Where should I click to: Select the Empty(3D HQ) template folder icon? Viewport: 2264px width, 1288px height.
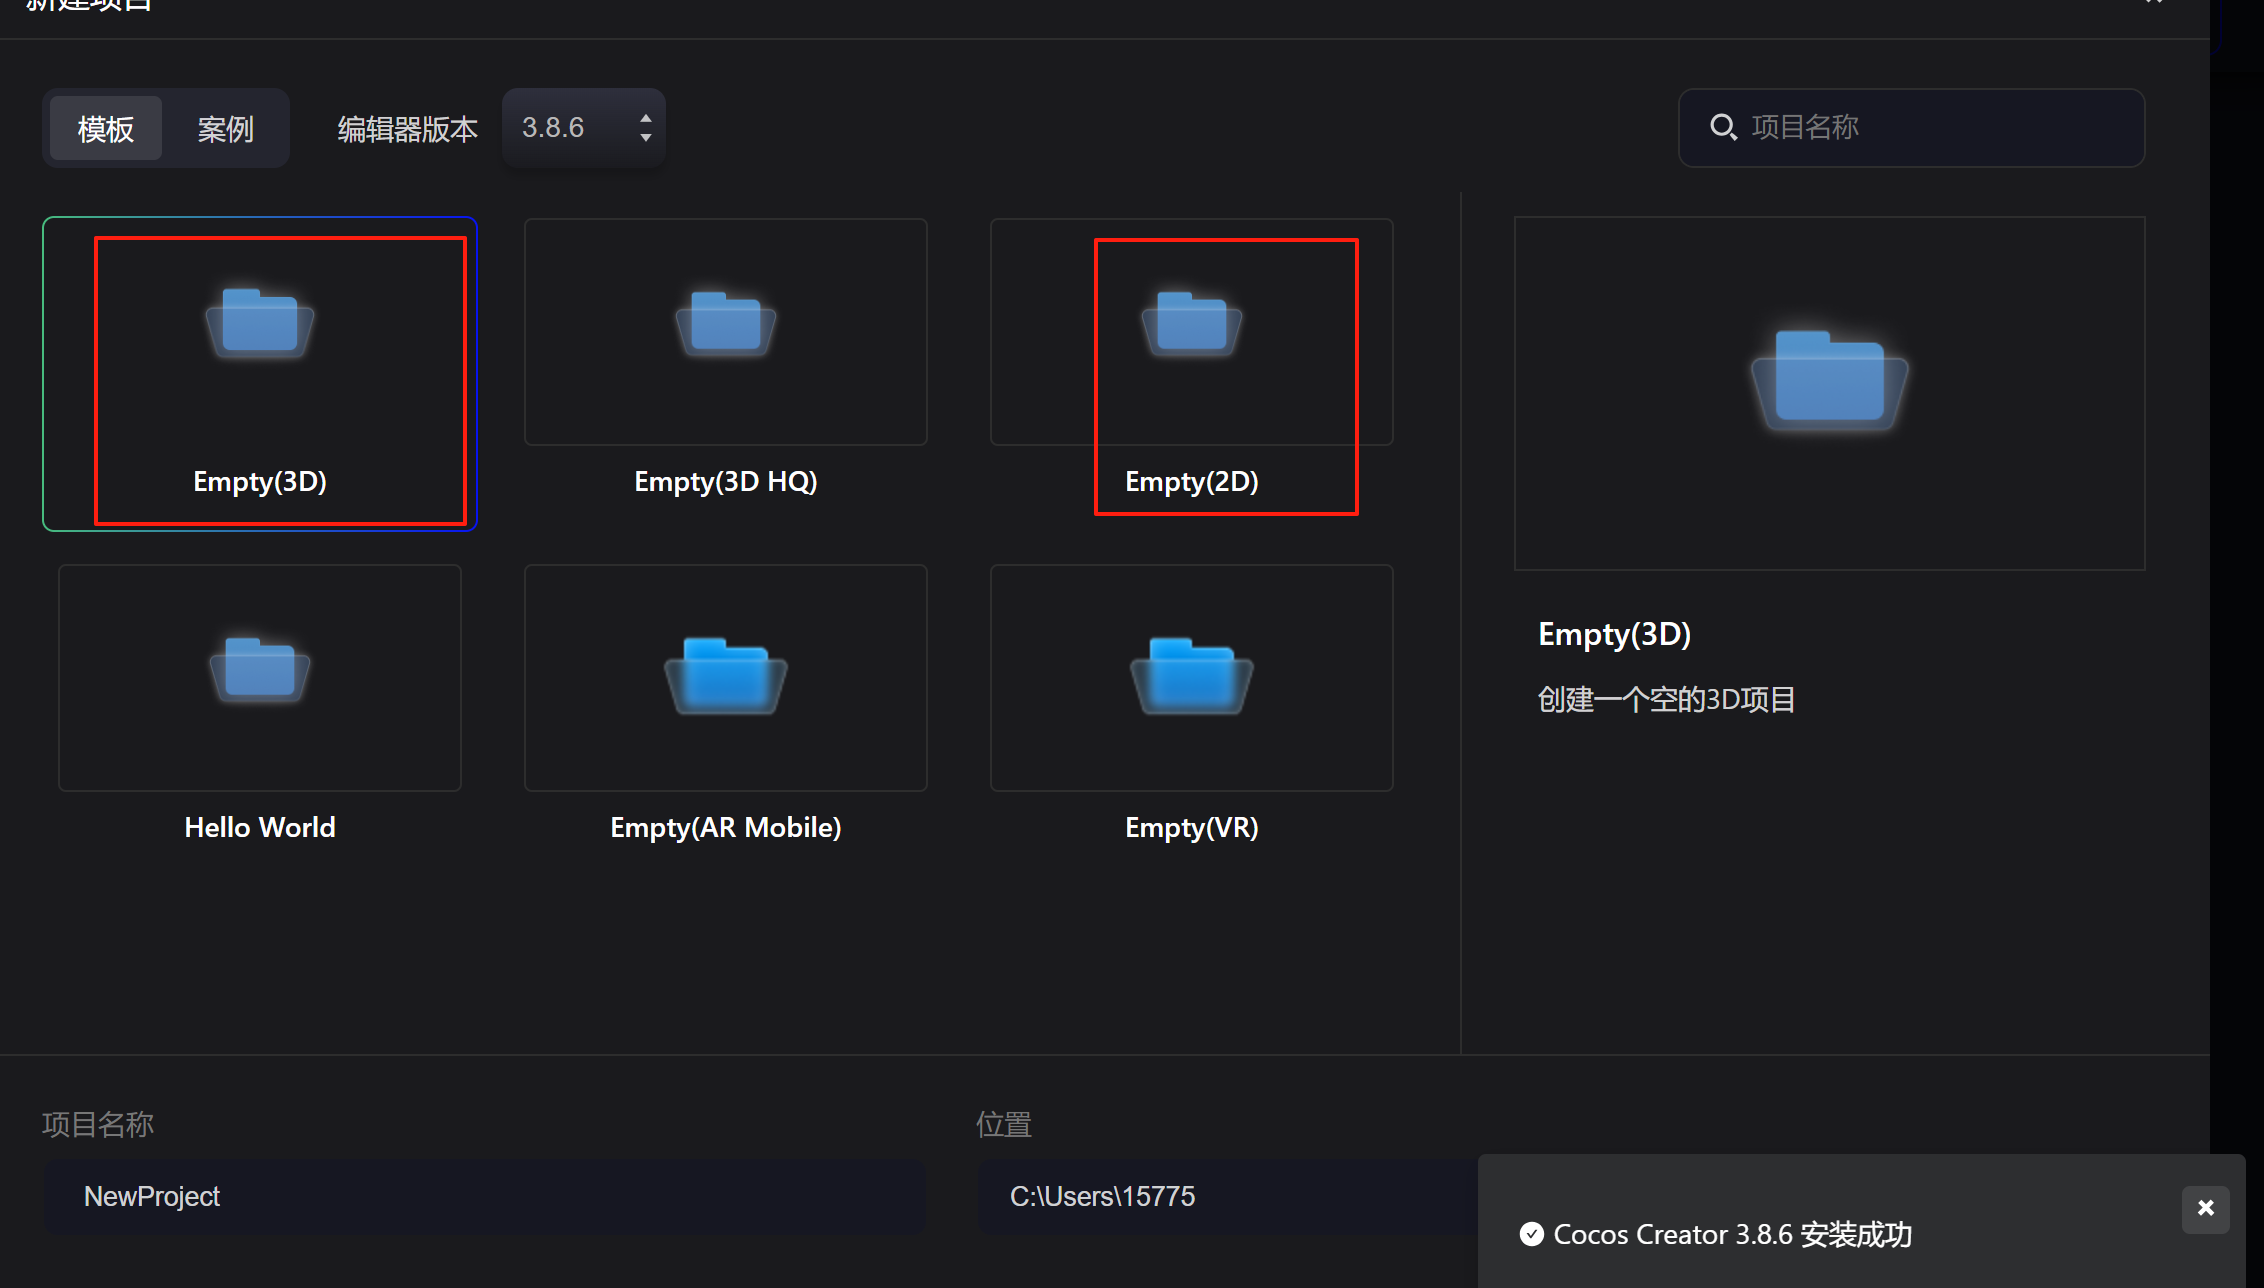point(726,323)
